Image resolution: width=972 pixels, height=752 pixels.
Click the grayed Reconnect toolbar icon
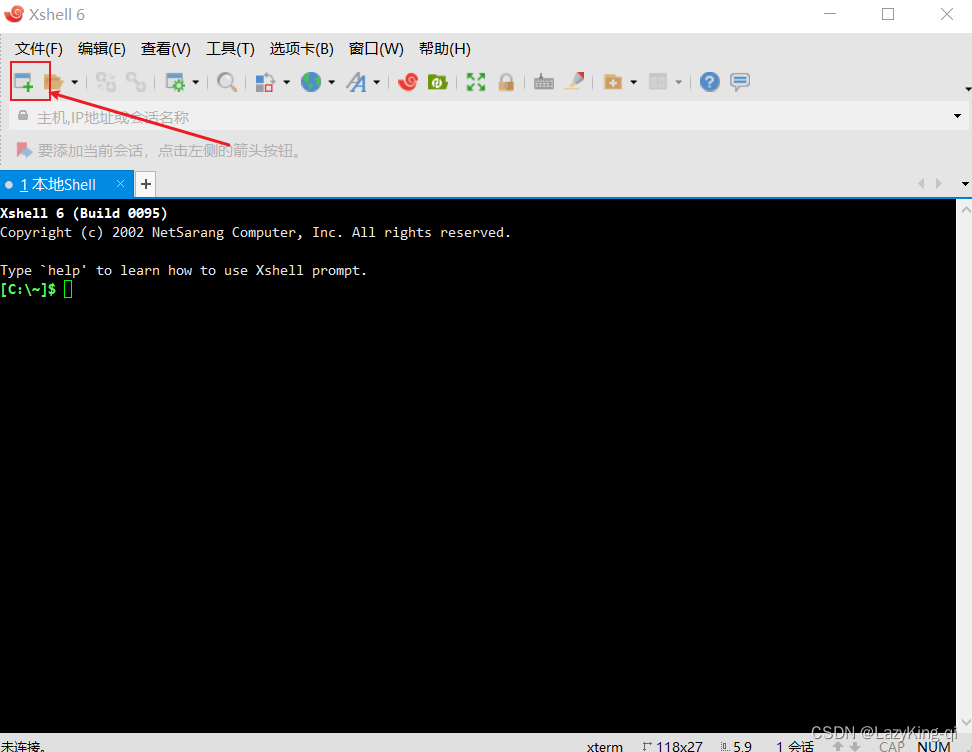105,82
